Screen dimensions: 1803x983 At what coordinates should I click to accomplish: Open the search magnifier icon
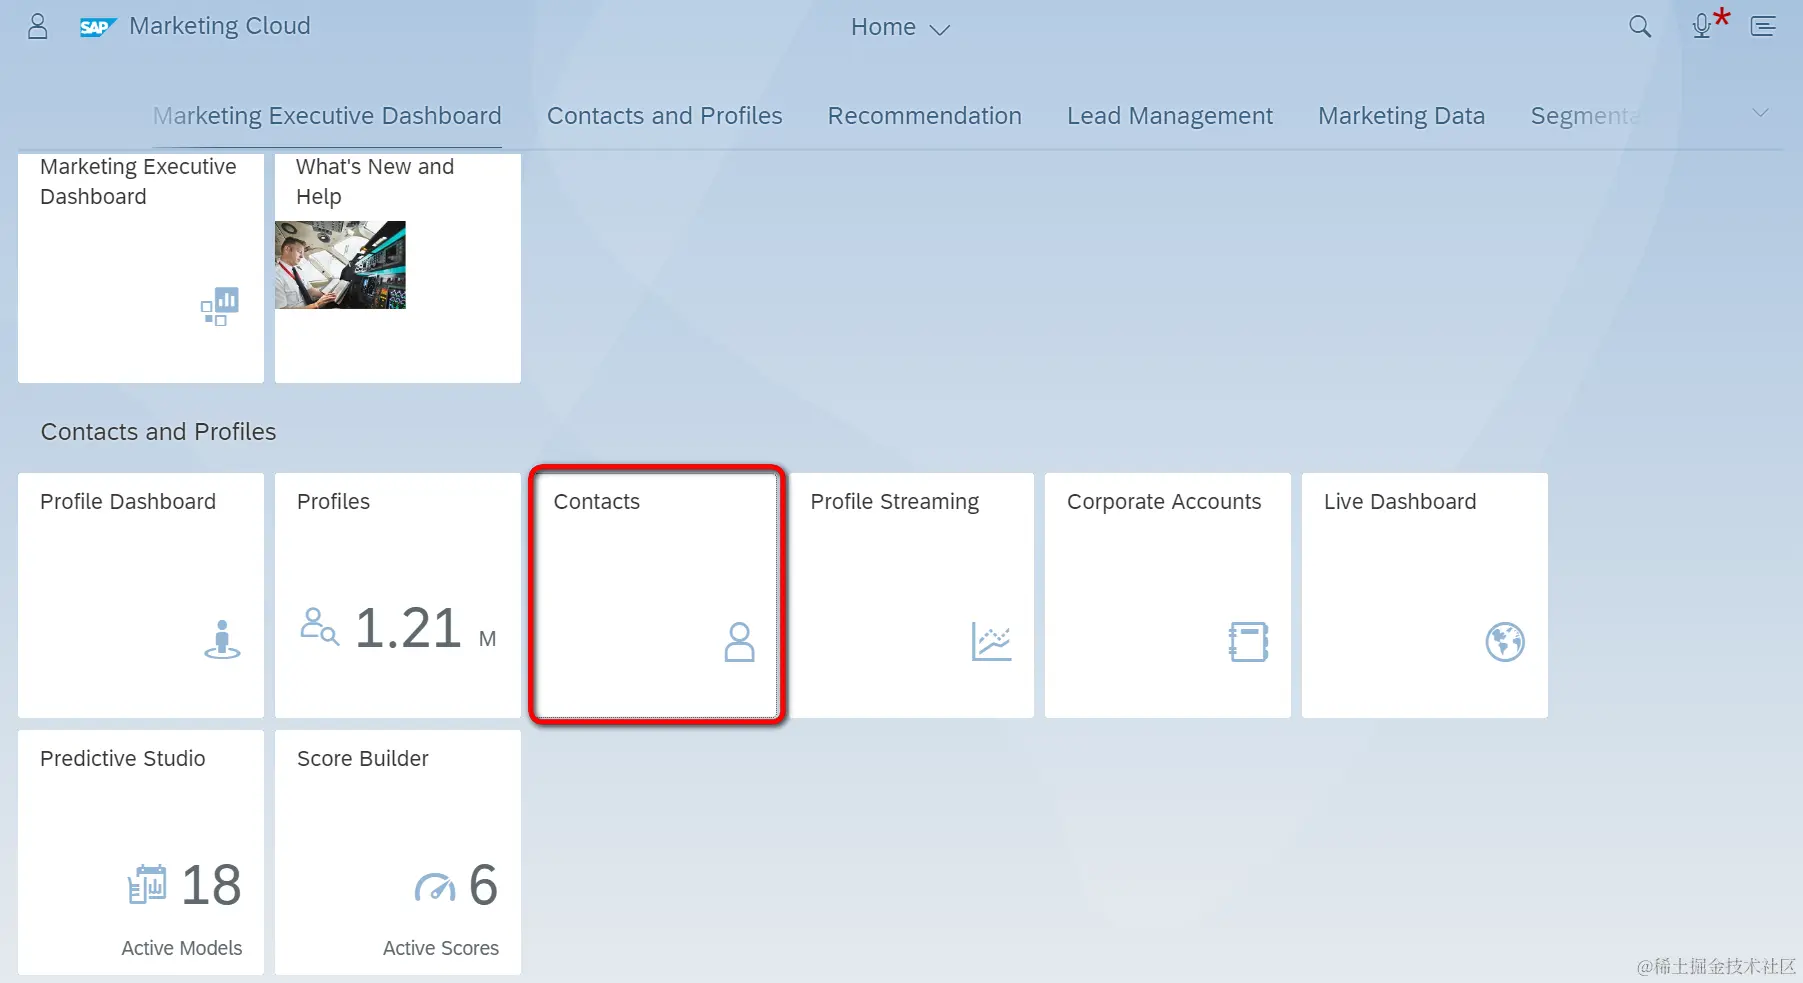click(x=1640, y=27)
